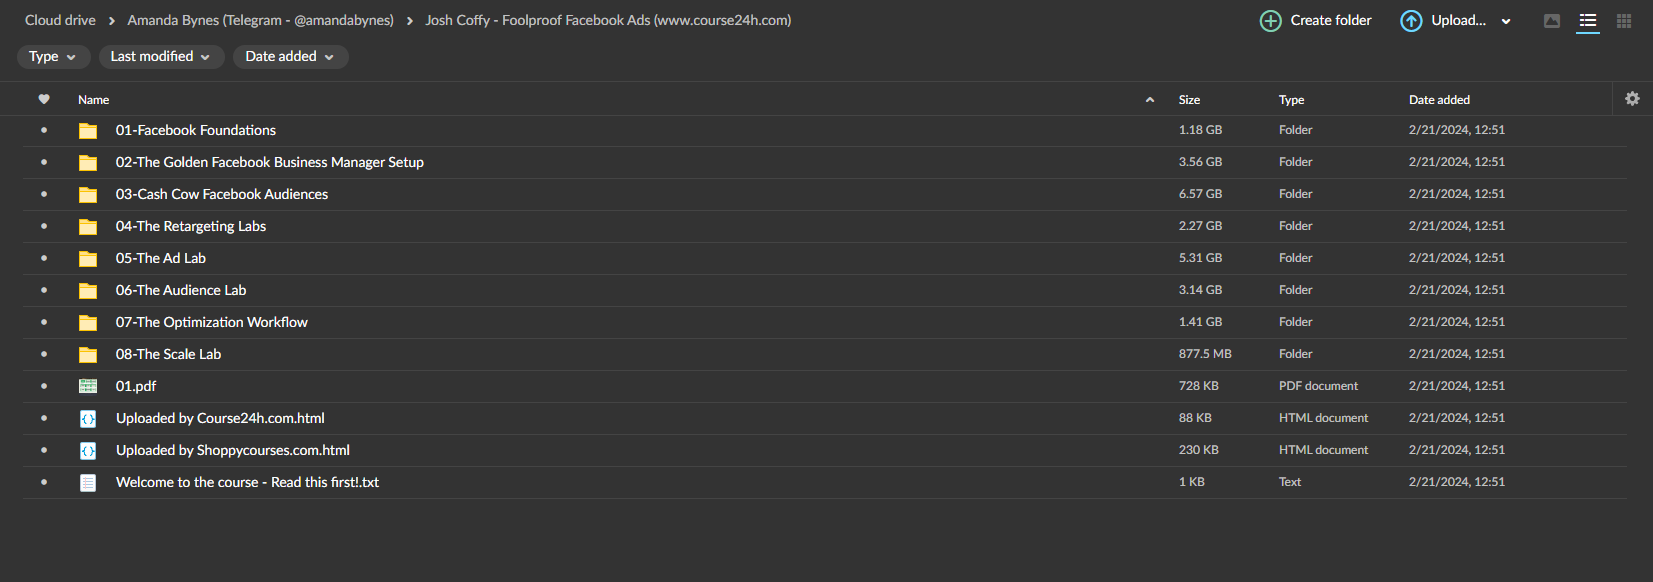Open 03-Cash Cow Facebook Audiences folder
Screen dimensions: 1653x582
(x=221, y=194)
